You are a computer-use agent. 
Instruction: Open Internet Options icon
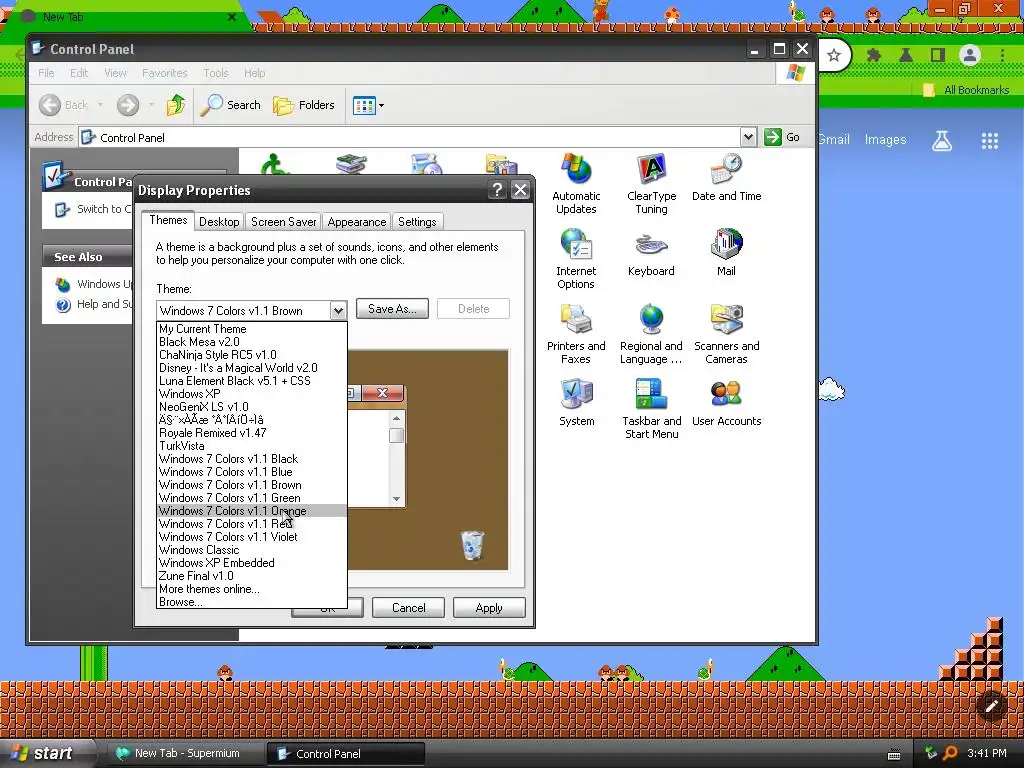click(x=575, y=259)
